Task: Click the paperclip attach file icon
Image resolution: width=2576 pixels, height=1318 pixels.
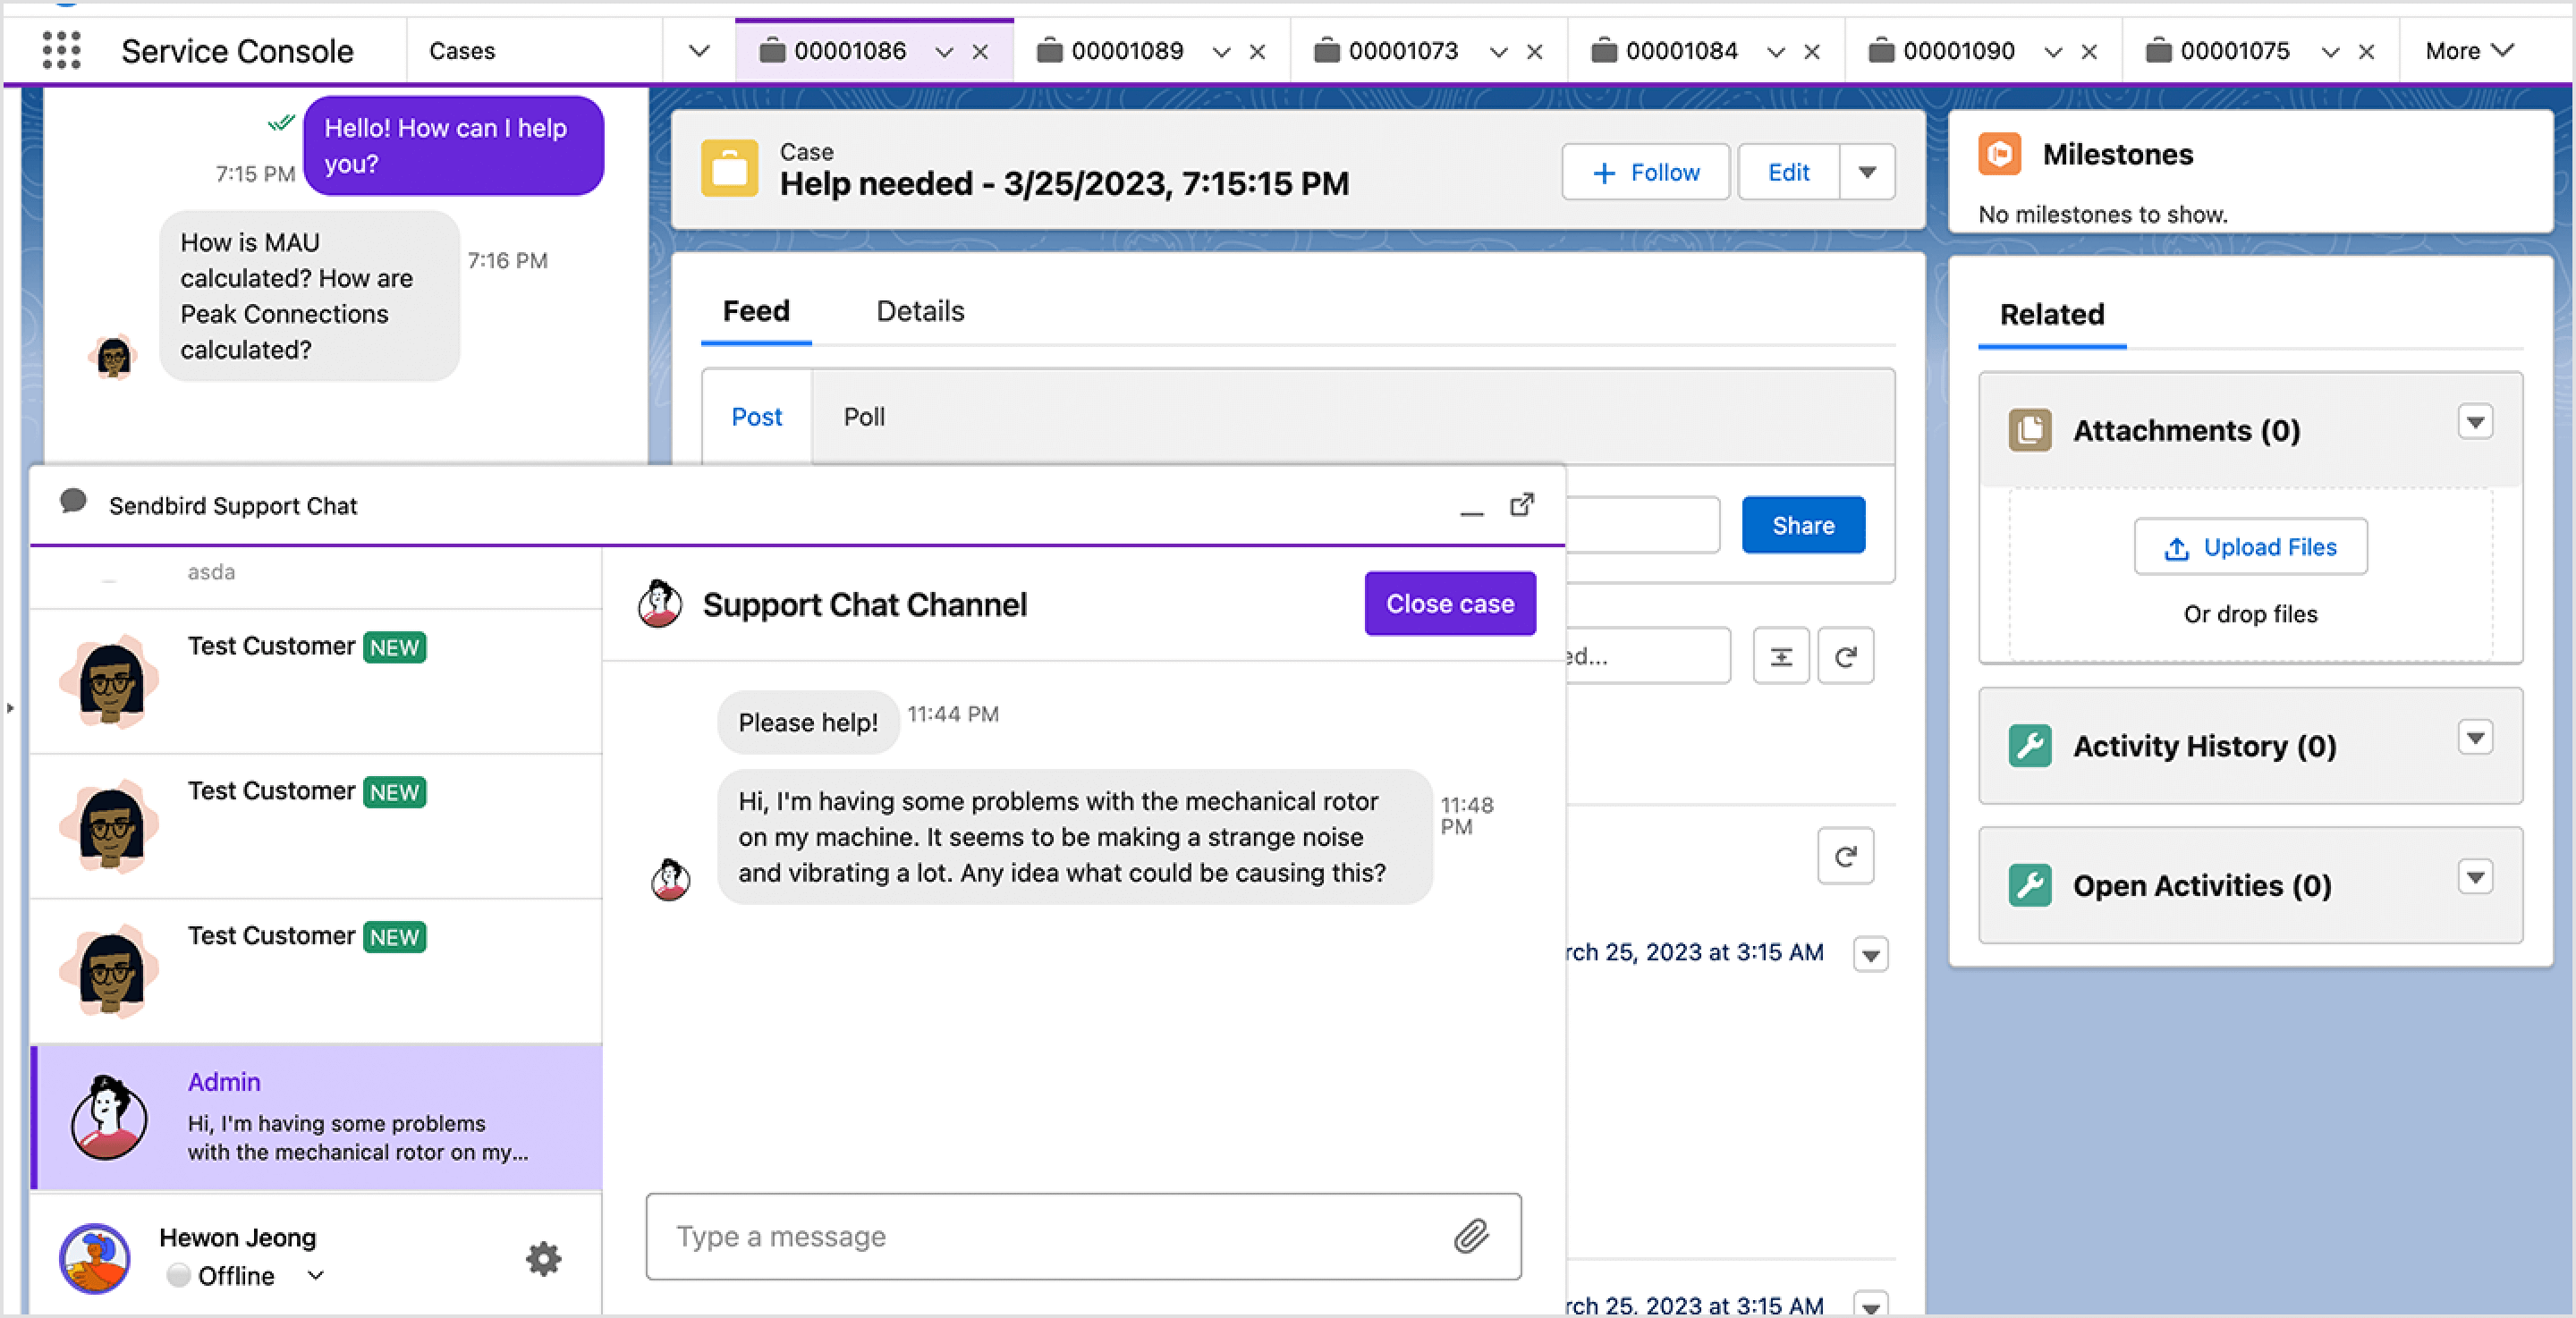Action: coord(1471,1236)
